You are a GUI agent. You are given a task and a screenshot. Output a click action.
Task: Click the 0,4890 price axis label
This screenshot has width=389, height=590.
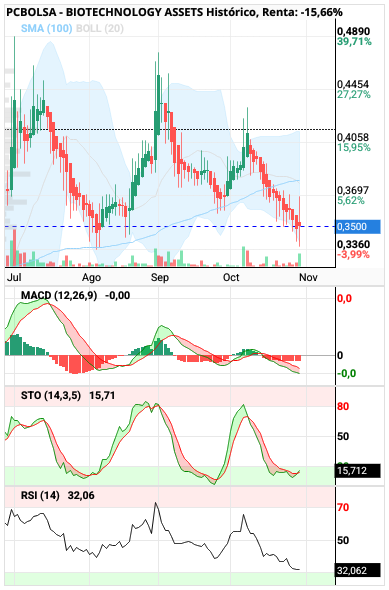tap(354, 31)
